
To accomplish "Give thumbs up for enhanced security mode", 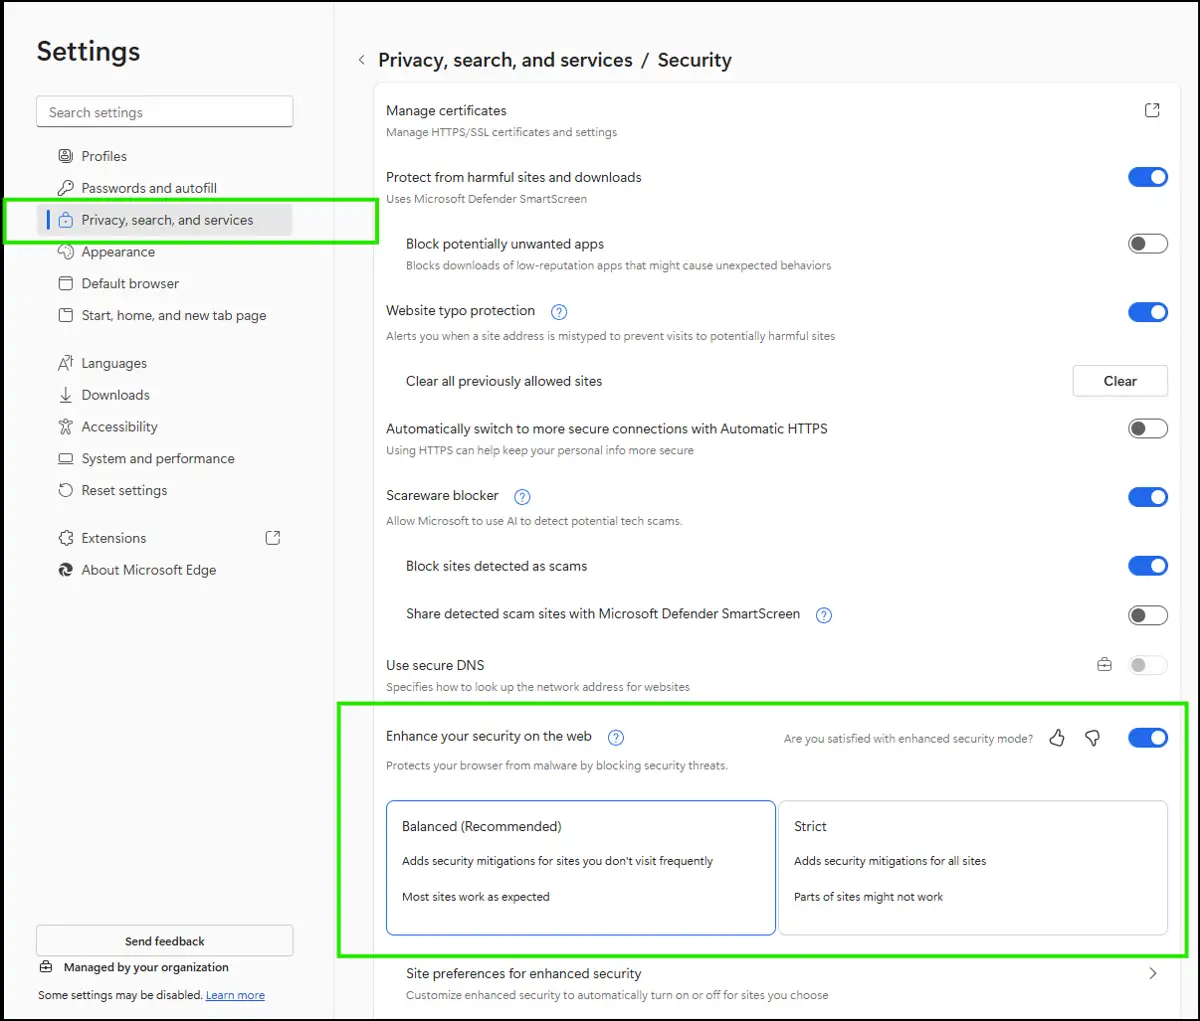I will (x=1057, y=738).
